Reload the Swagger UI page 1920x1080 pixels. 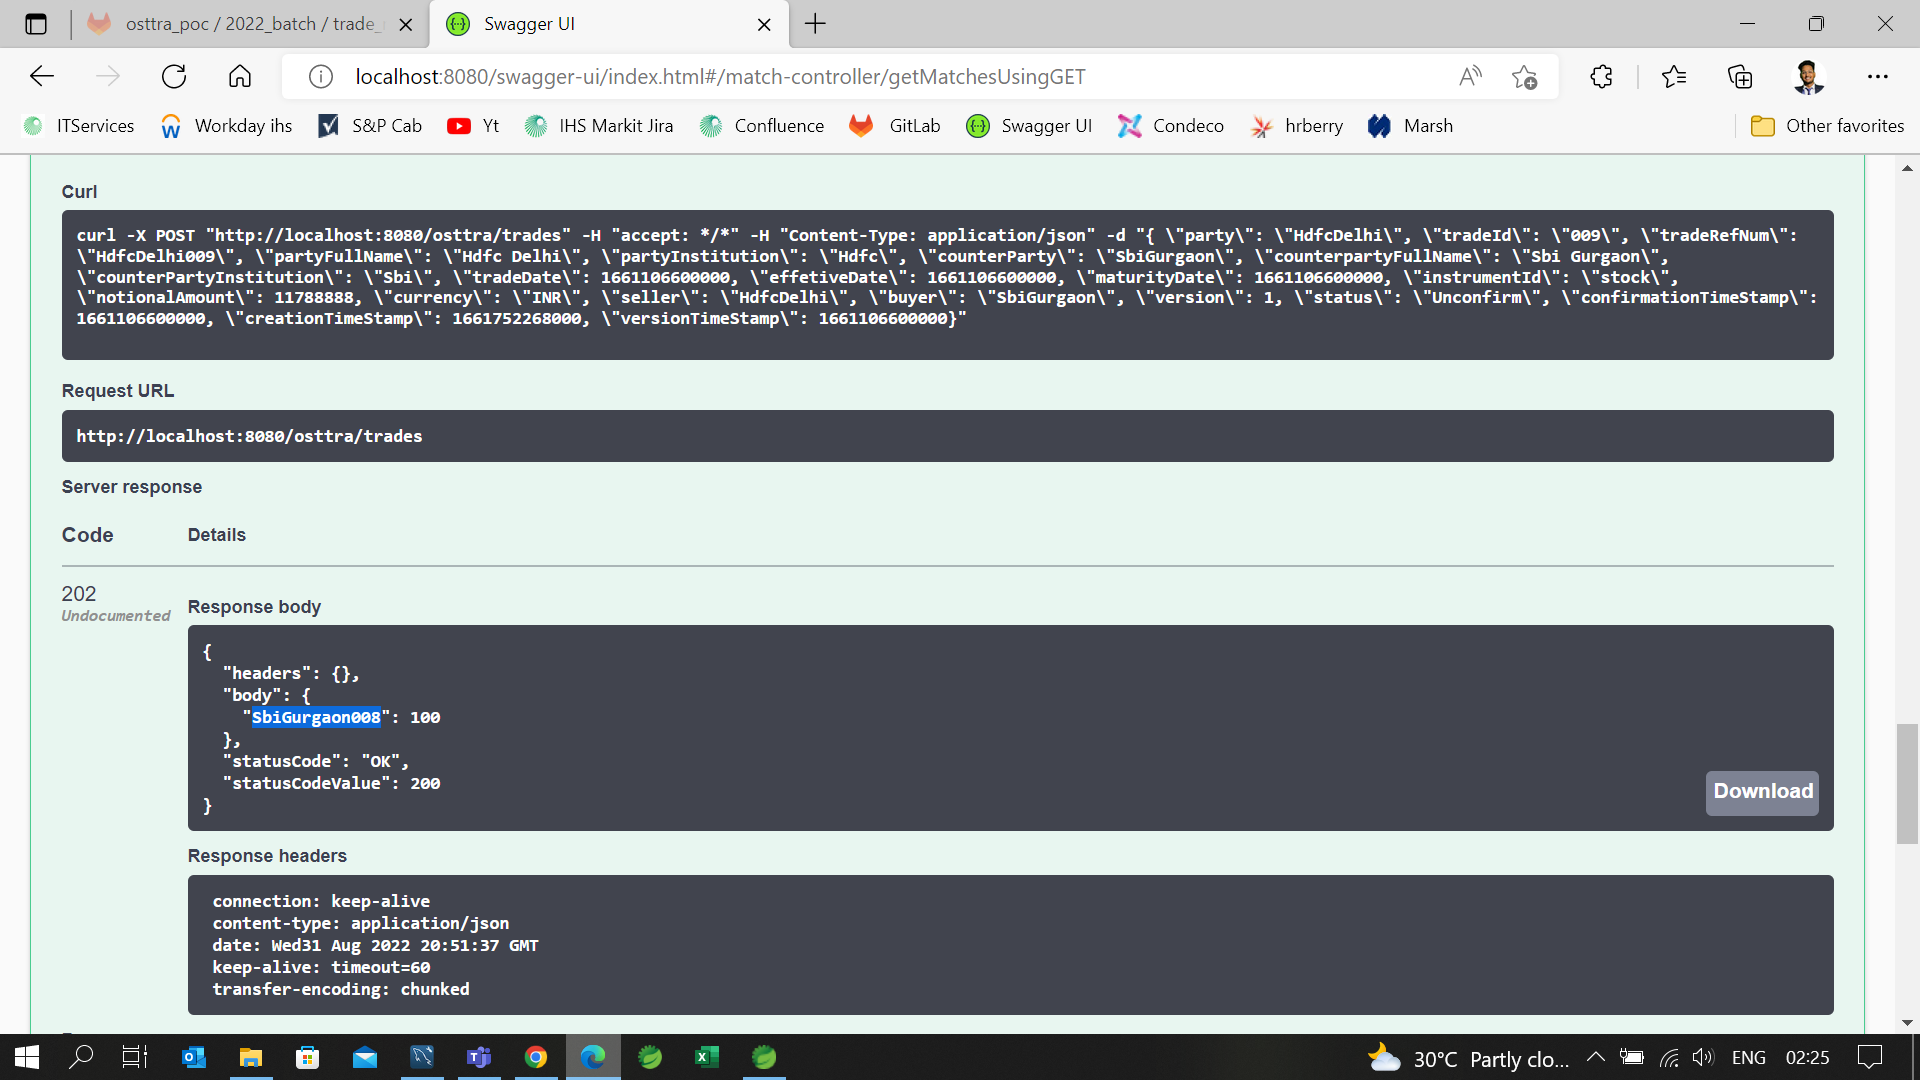click(174, 77)
